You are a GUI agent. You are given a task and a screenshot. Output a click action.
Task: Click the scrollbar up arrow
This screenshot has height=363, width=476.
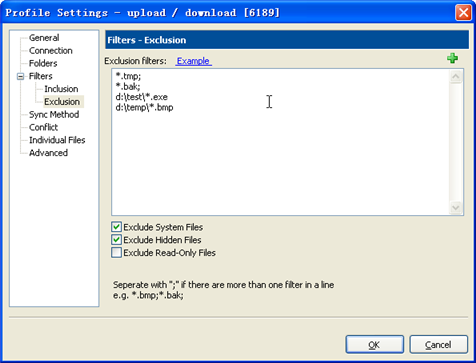tap(456, 77)
